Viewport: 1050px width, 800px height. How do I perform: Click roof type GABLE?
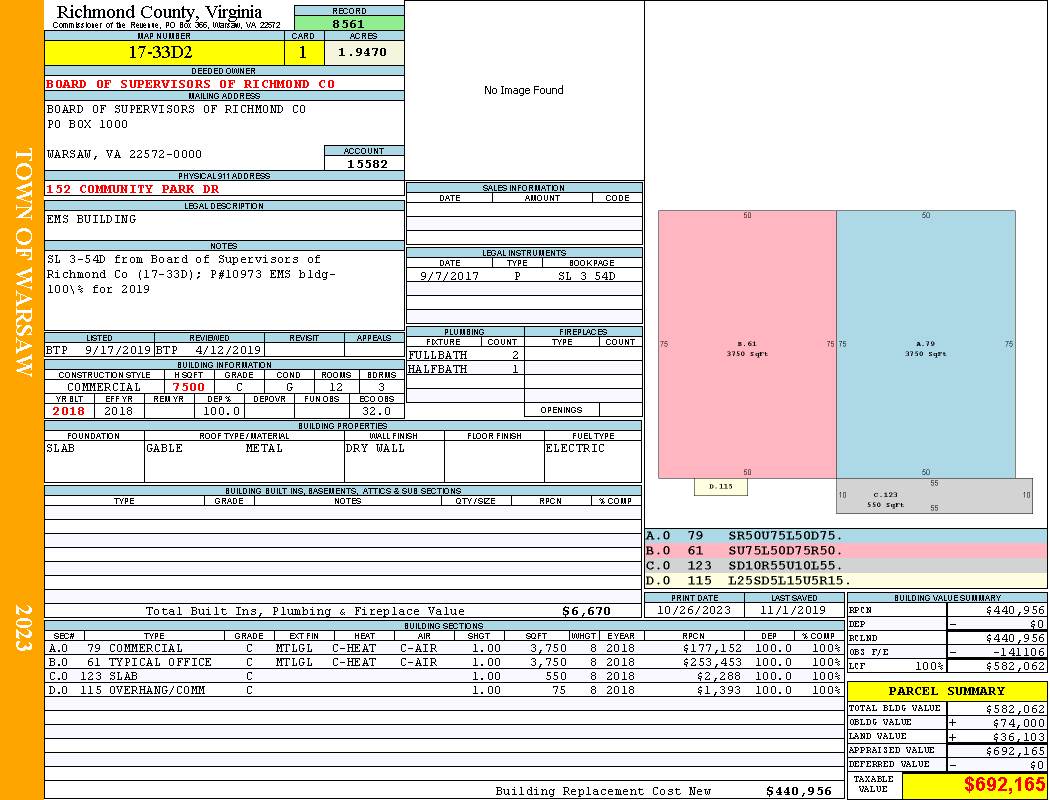(x=164, y=449)
